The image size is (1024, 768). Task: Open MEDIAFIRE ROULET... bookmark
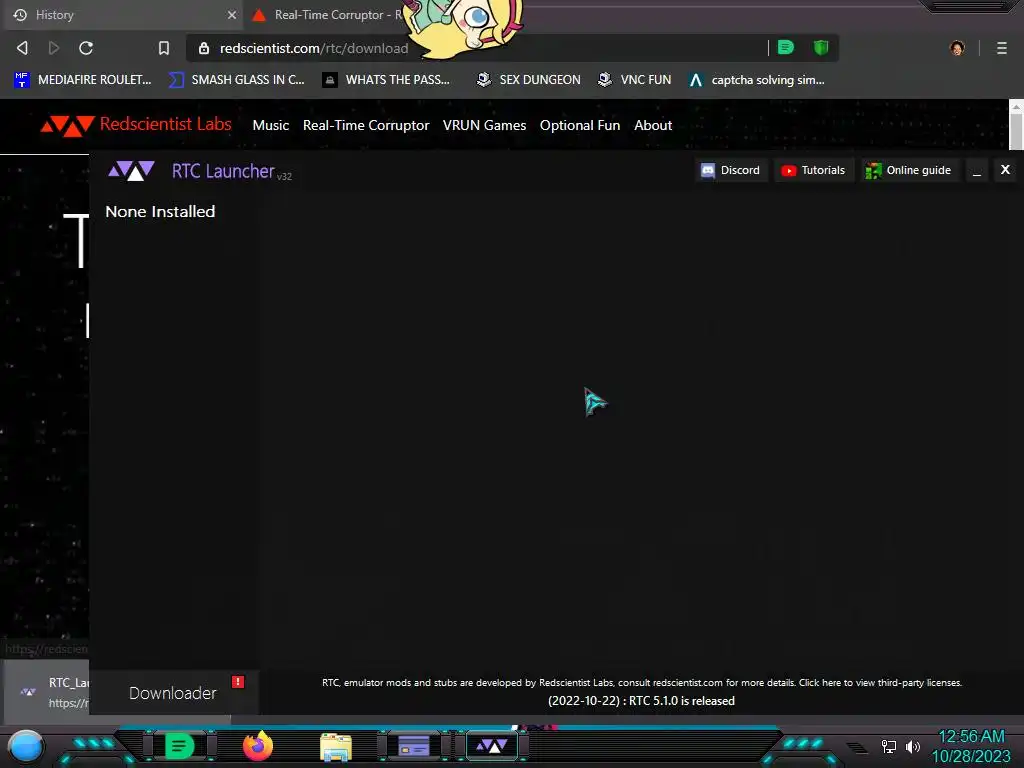click(x=82, y=80)
